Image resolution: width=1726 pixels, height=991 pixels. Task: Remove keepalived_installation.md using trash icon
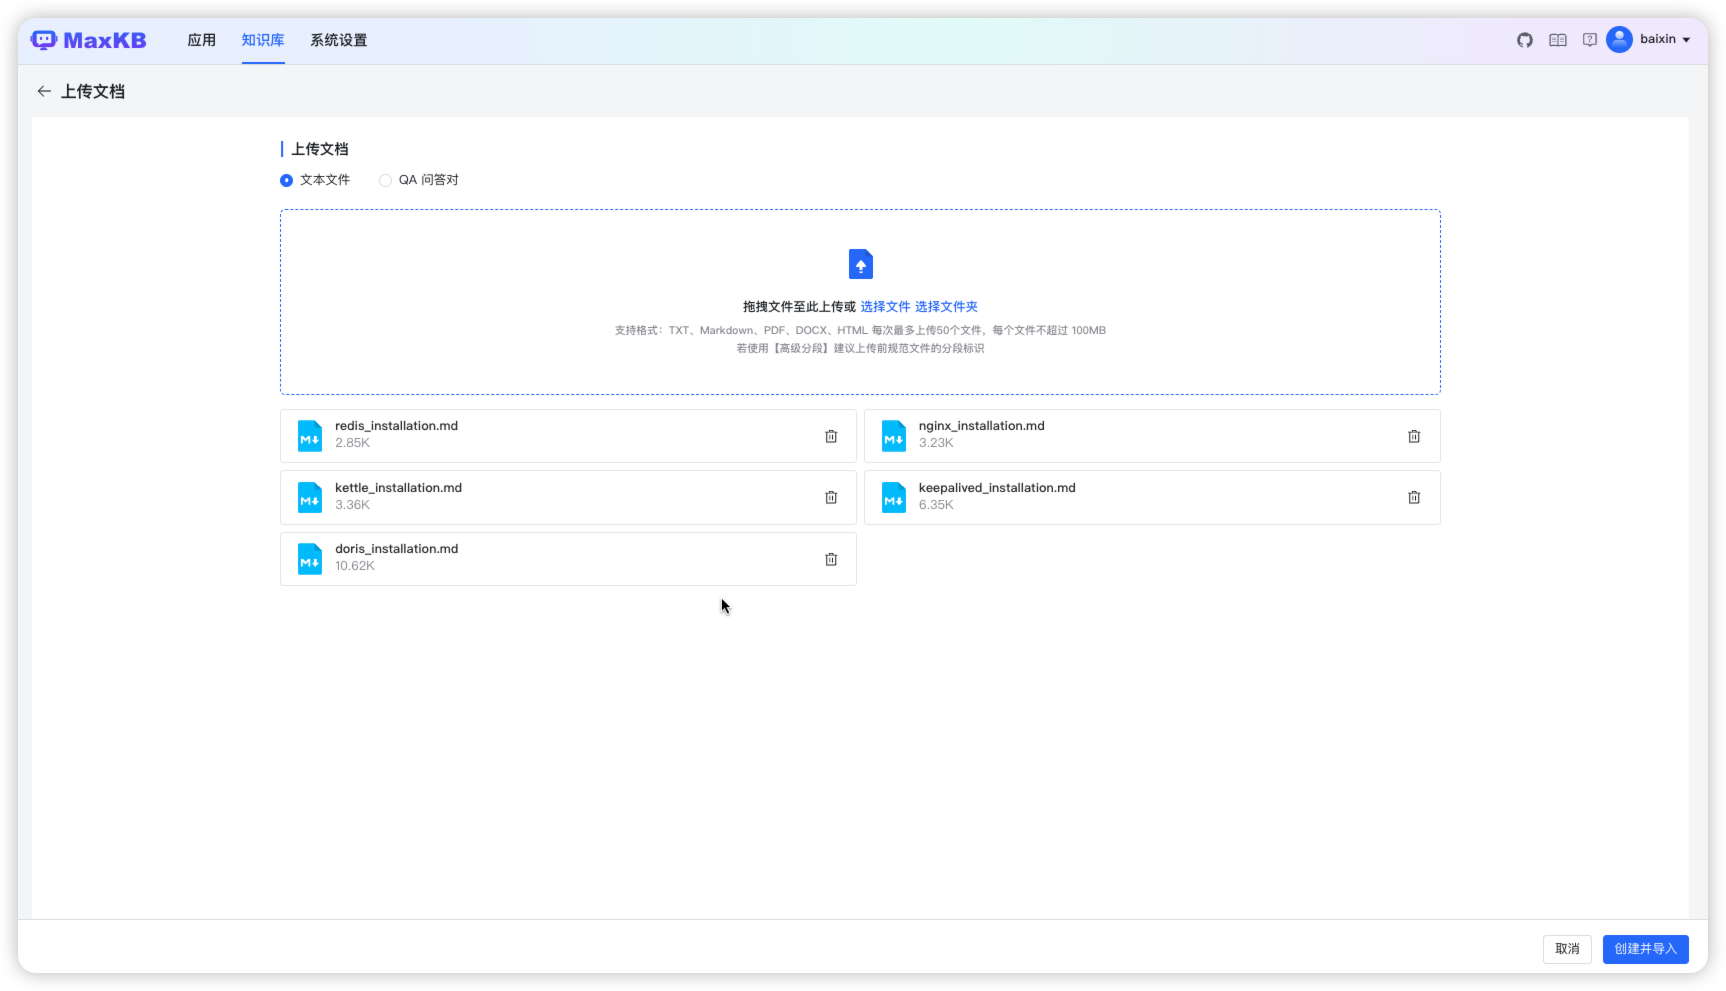point(1414,497)
